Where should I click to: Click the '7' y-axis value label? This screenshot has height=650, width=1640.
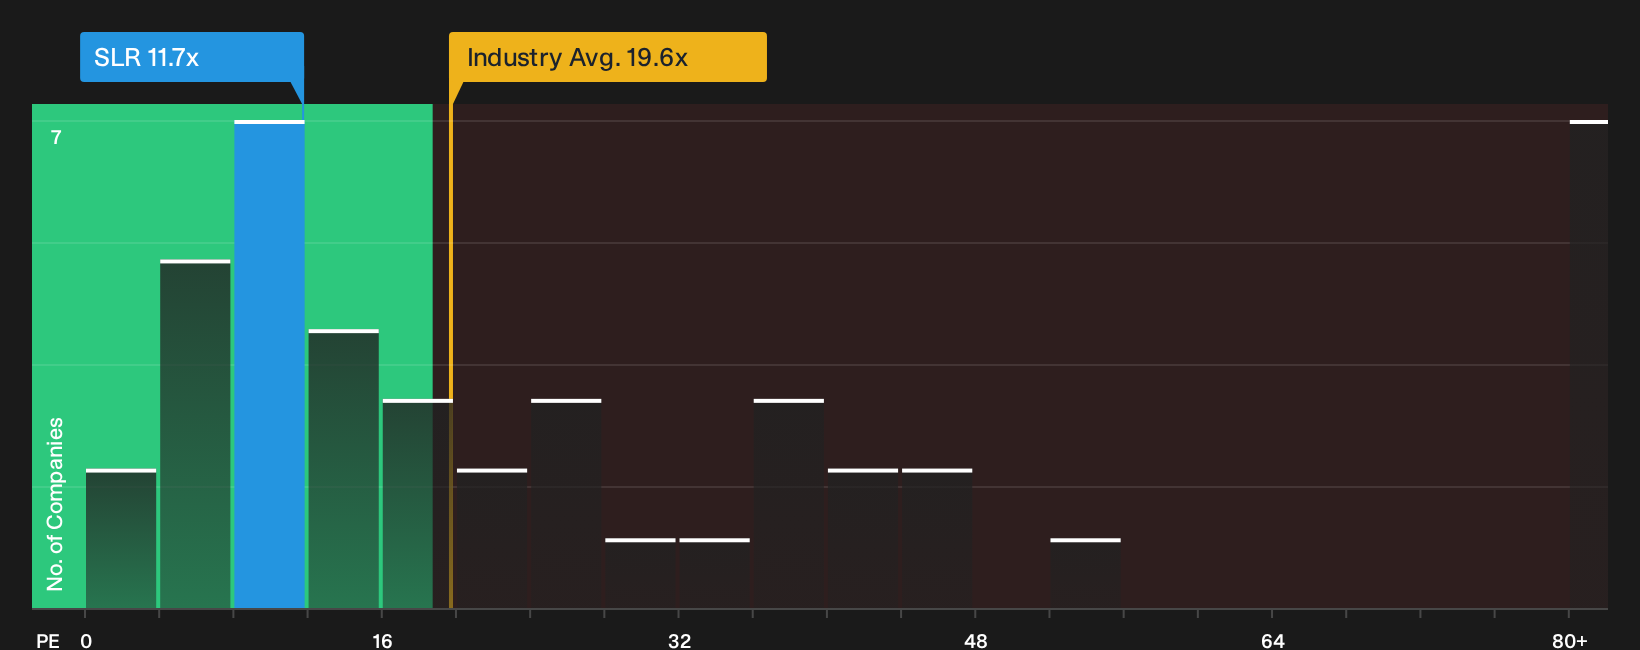(56, 138)
